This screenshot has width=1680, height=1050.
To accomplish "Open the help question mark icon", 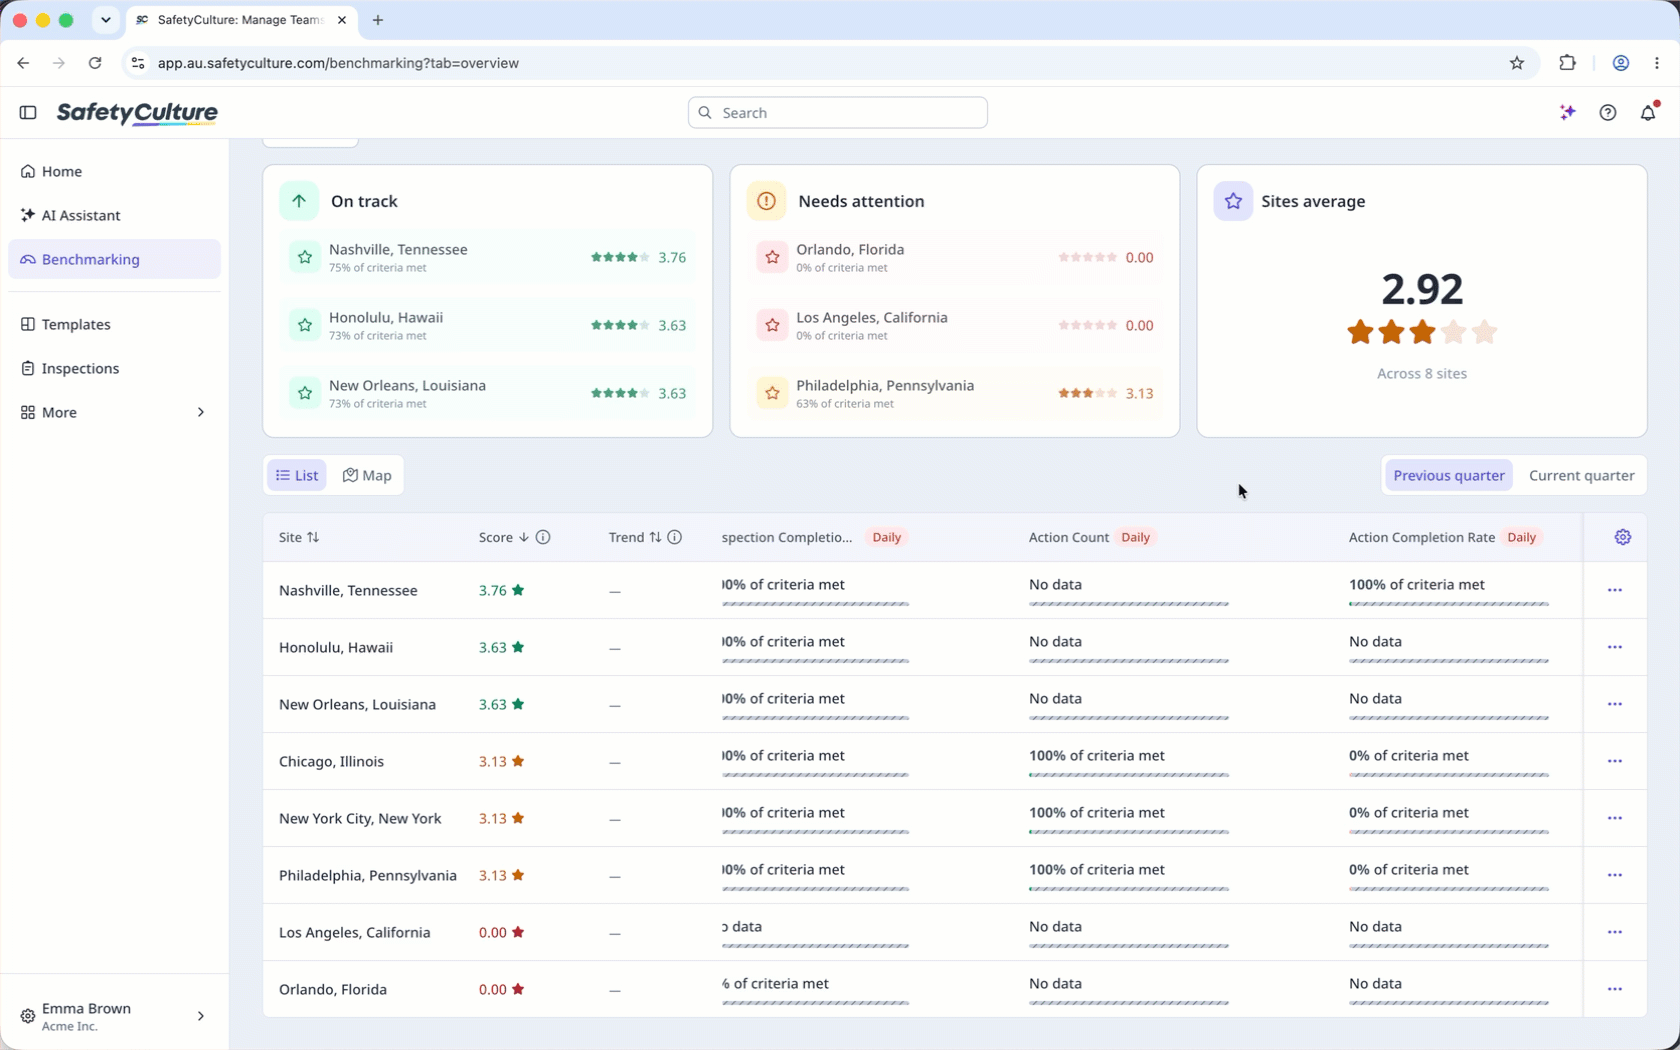I will (1608, 112).
